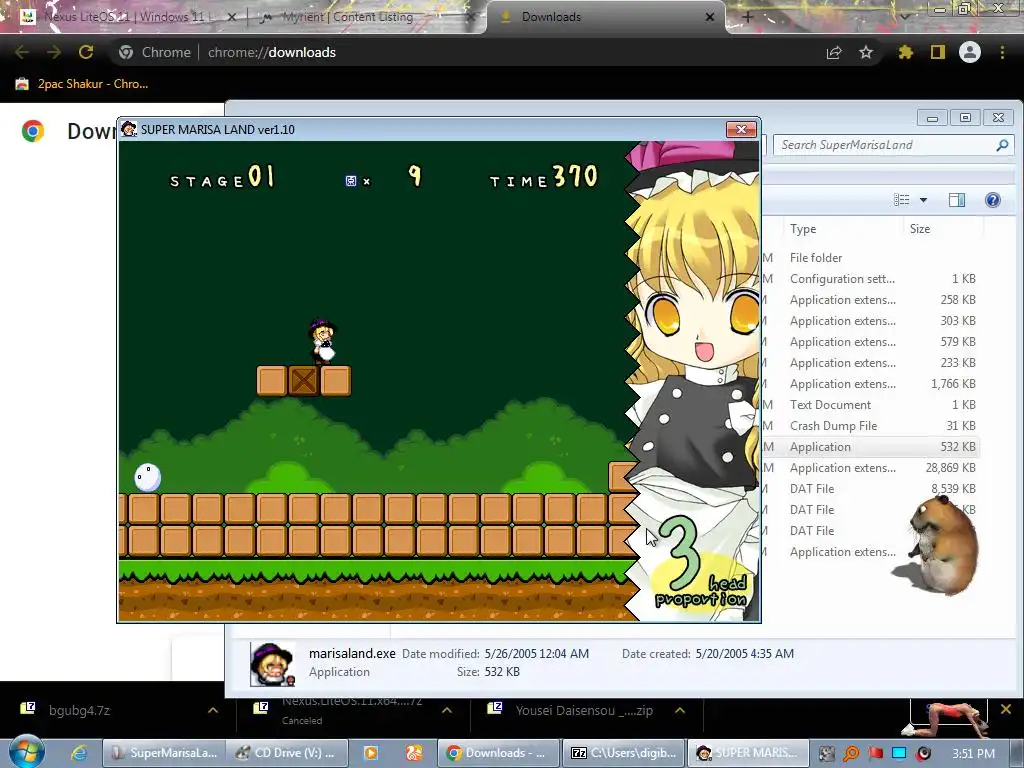Change view with Explorer's view icon
The width and height of the screenshot is (1024, 768).
[902, 200]
